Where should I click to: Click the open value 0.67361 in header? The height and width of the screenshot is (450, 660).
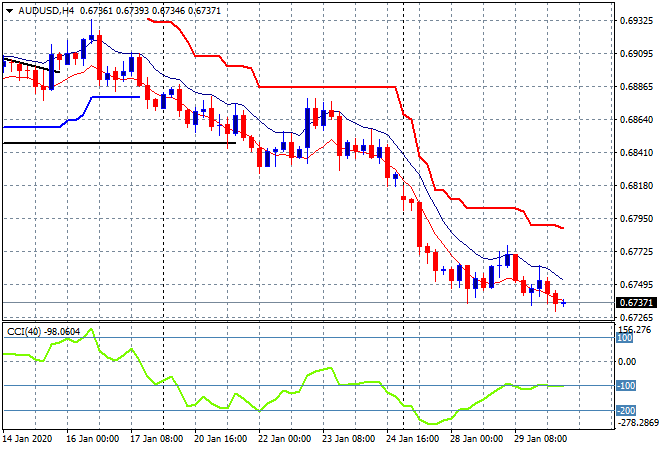(96, 11)
